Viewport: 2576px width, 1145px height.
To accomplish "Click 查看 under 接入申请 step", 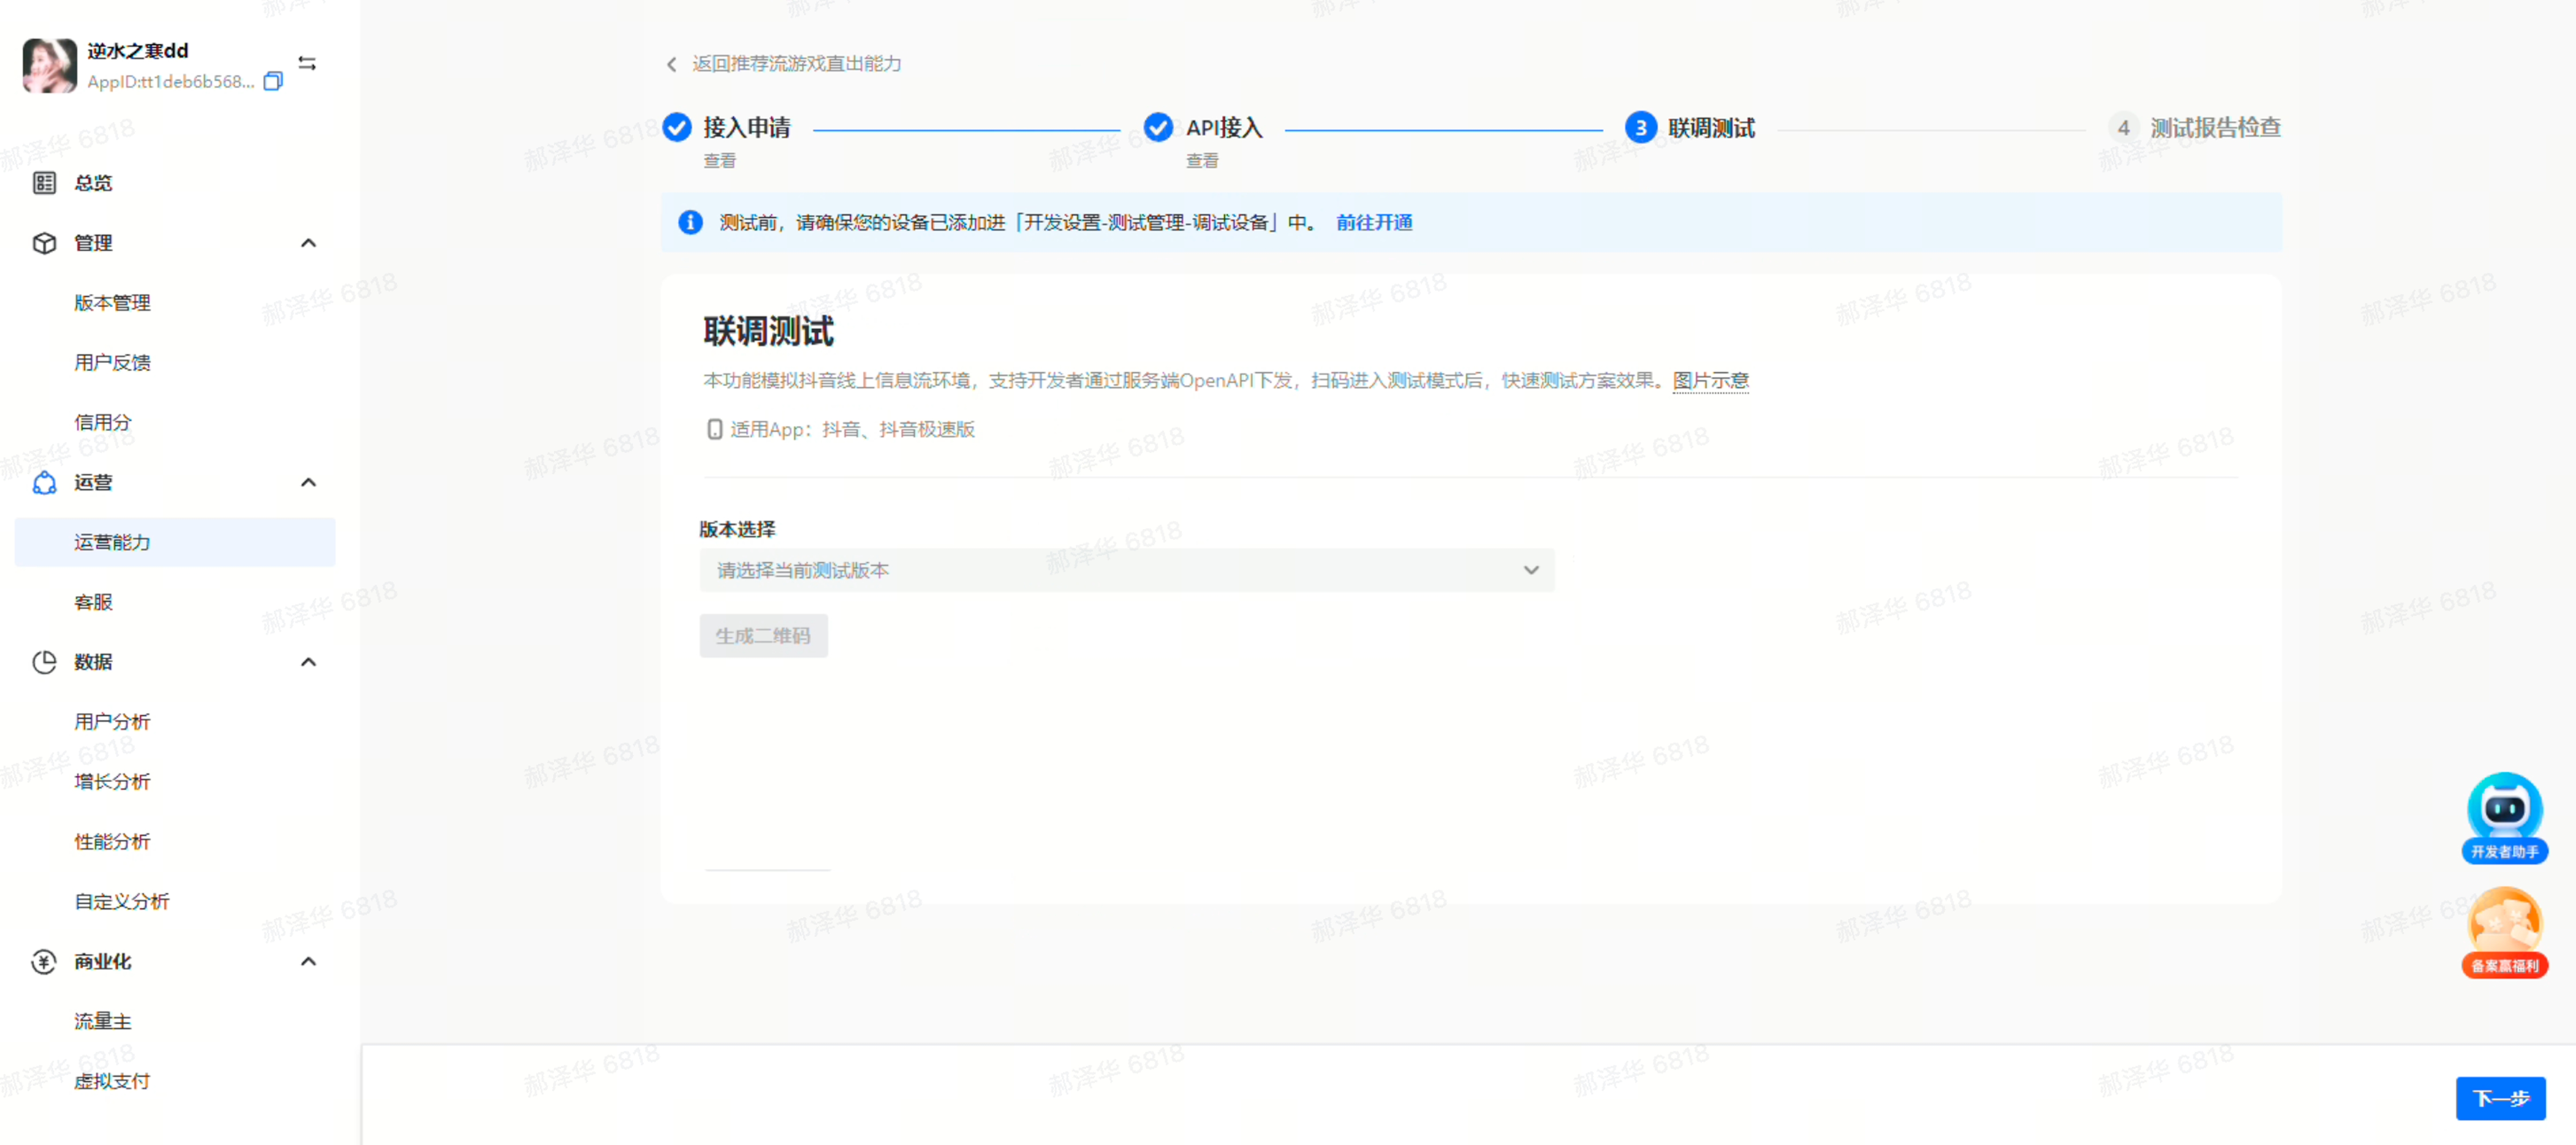I will coord(719,160).
